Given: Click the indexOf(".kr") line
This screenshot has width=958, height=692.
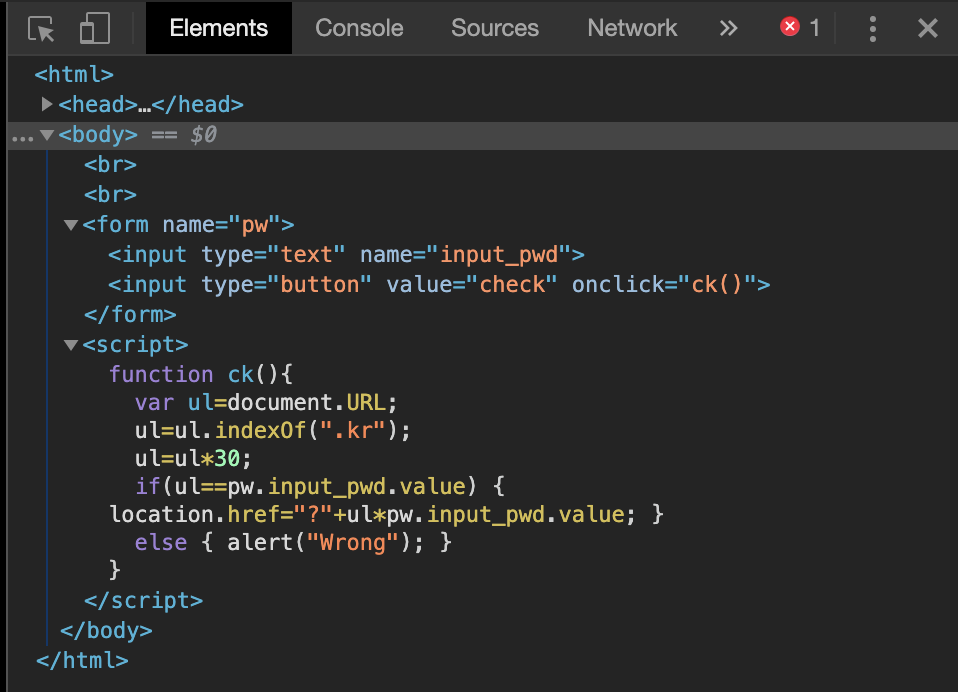Looking at the screenshot, I should point(272,431).
